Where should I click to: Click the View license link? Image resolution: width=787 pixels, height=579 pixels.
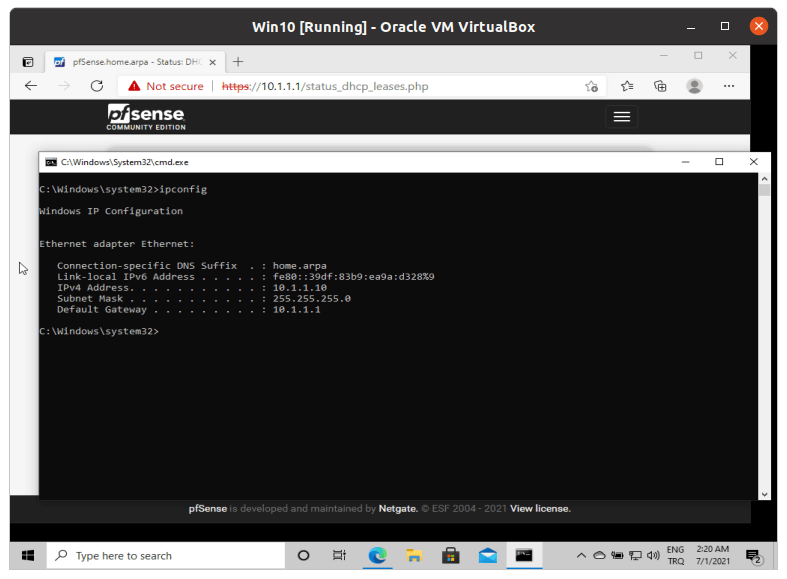pos(540,508)
